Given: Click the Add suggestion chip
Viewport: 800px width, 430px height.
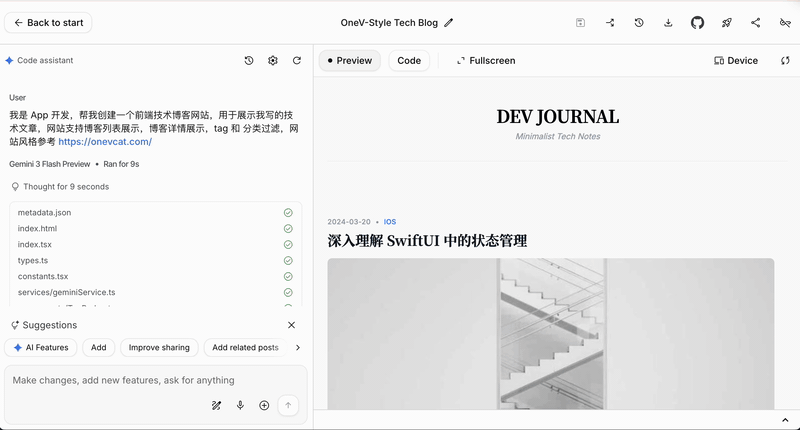Looking at the screenshot, I should pos(98,347).
